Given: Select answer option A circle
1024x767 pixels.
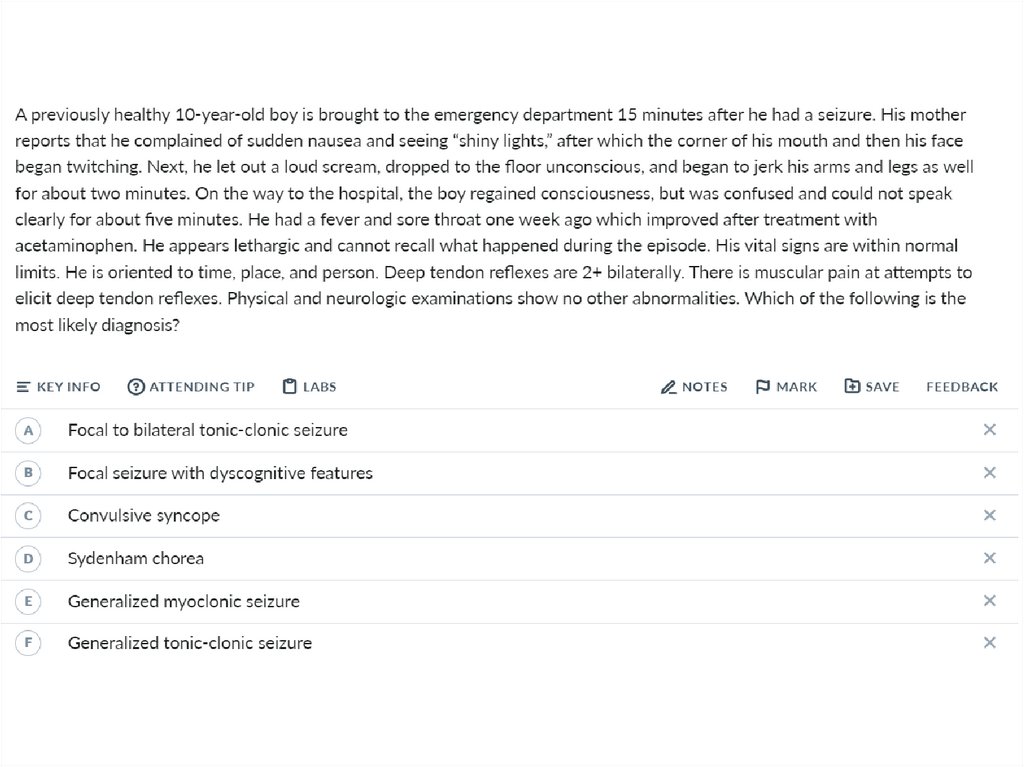Looking at the screenshot, I should pos(28,430).
